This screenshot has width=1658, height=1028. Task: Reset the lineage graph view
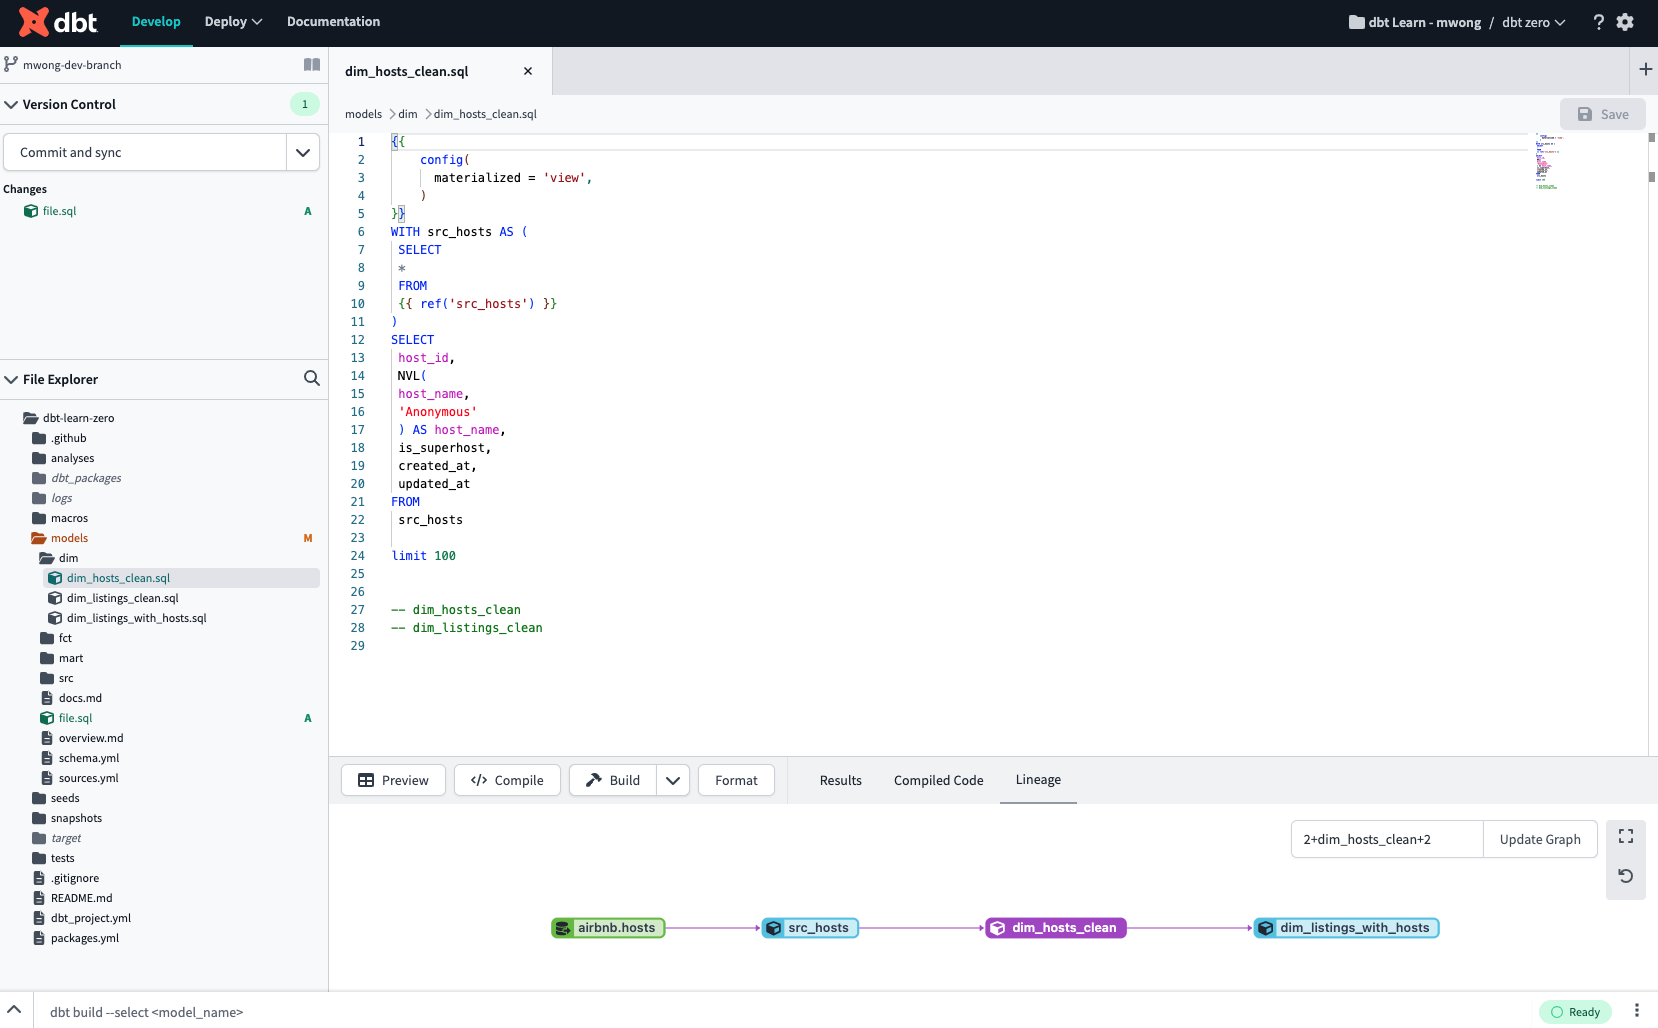point(1625,875)
